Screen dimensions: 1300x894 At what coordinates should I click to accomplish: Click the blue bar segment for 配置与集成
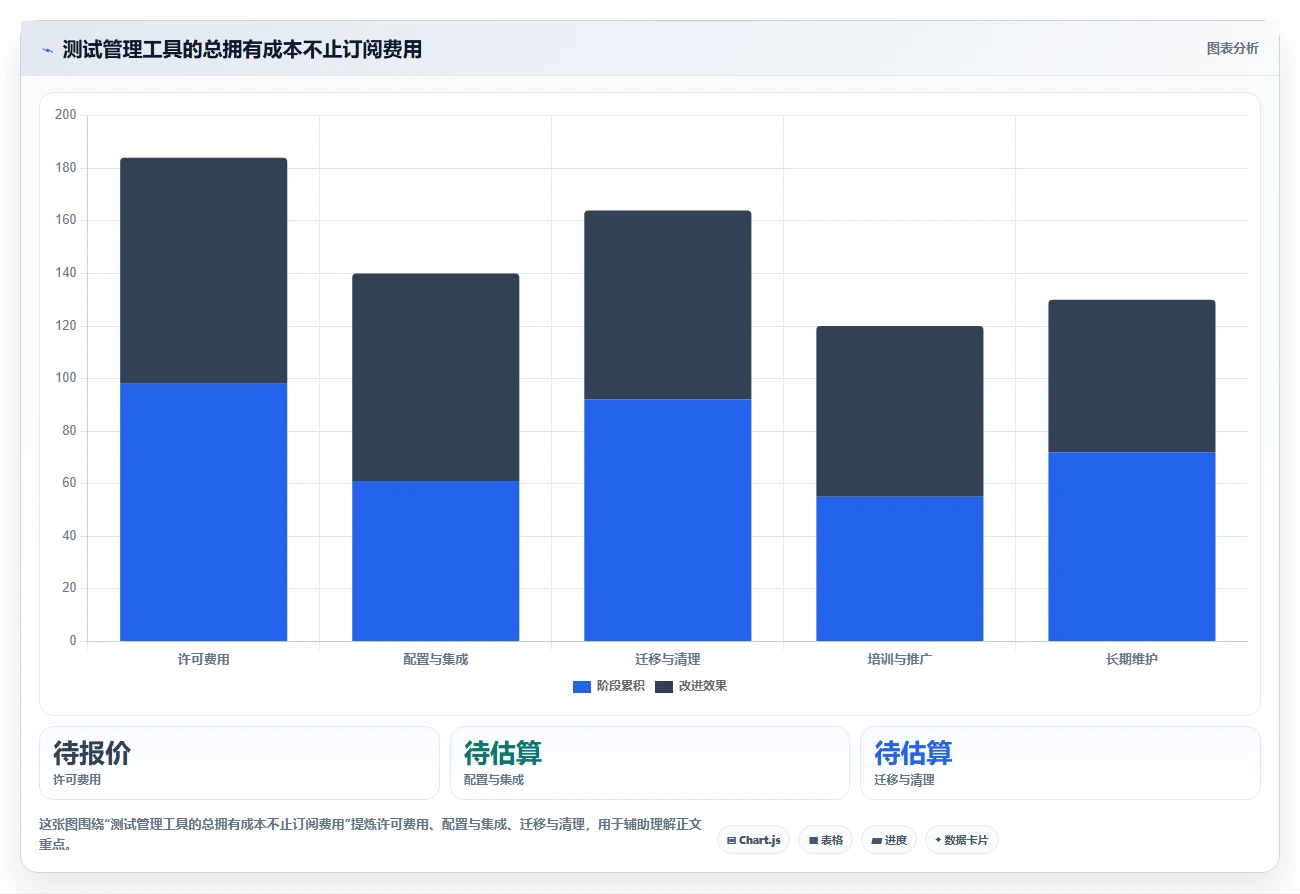[435, 561]
